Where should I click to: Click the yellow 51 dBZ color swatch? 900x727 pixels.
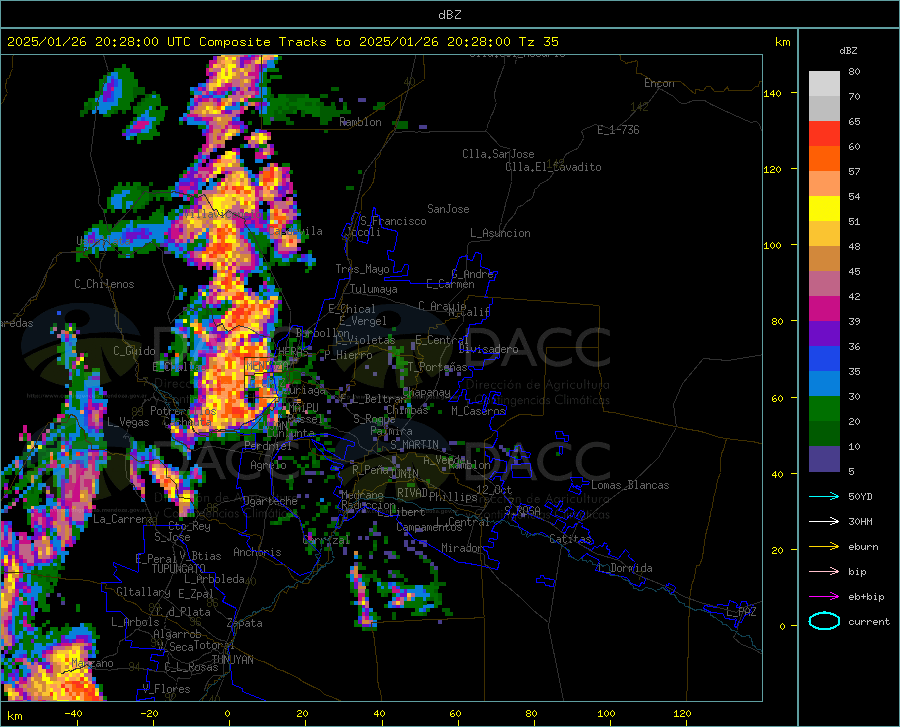pos(824,209)
